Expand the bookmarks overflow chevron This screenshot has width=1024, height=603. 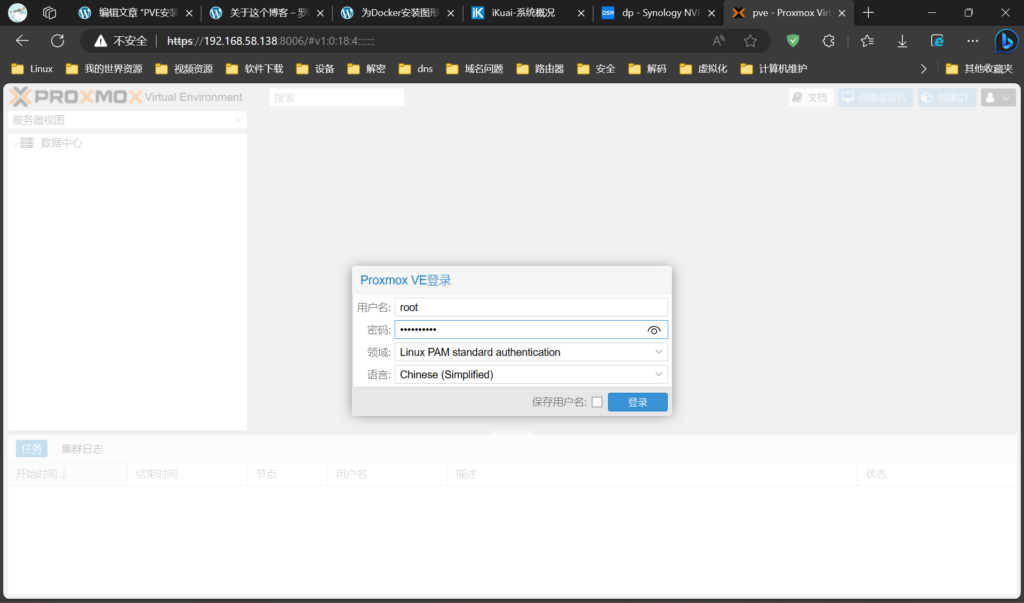[x=923, y=69]
